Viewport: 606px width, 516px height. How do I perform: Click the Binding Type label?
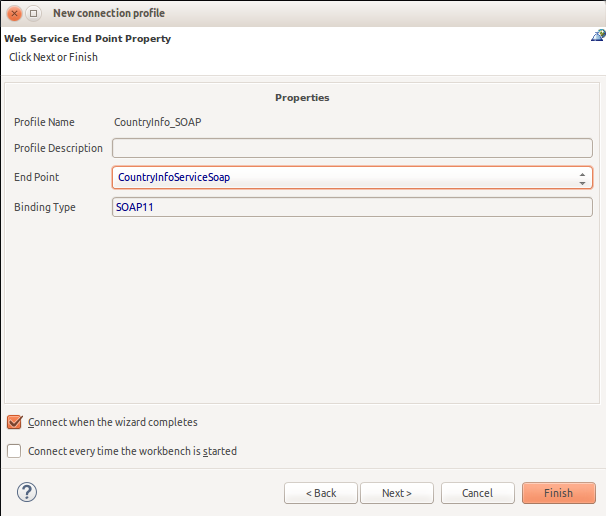tap(45, 207)
